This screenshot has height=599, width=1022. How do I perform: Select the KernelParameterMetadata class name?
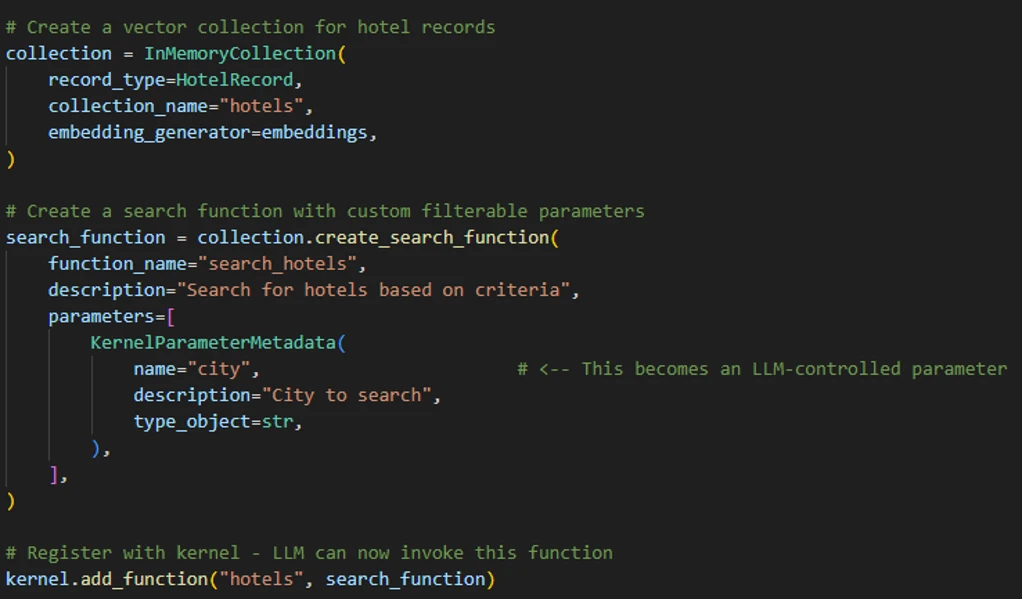[213, 343]
